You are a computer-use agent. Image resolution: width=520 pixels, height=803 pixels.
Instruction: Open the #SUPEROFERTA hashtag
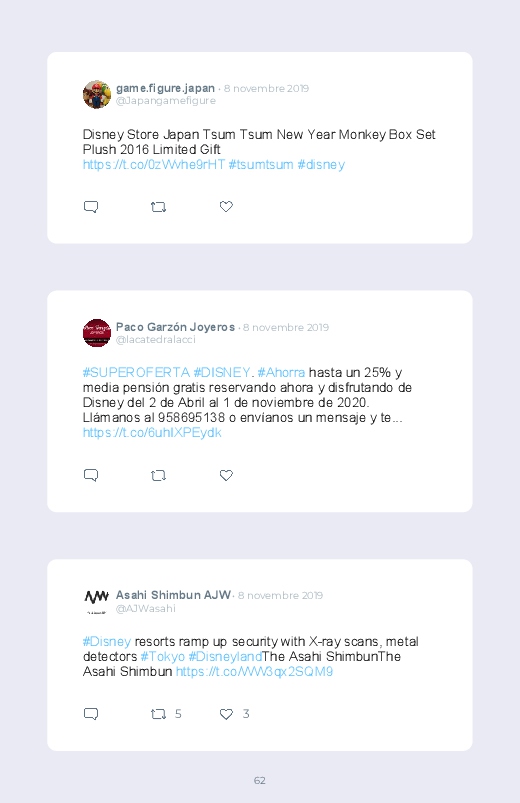point(136,372)
